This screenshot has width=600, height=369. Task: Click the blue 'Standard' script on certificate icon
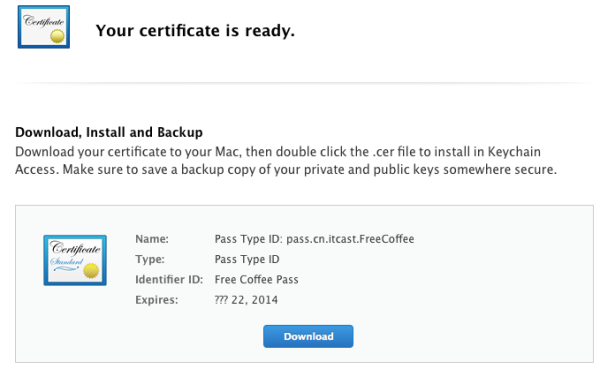click(67, 262)
